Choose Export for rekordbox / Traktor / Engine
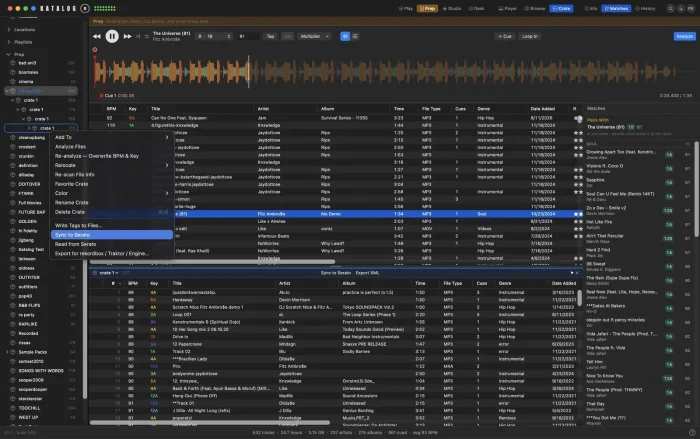The width and height of the screenshot is (700, 439). (x=112, y=254)
